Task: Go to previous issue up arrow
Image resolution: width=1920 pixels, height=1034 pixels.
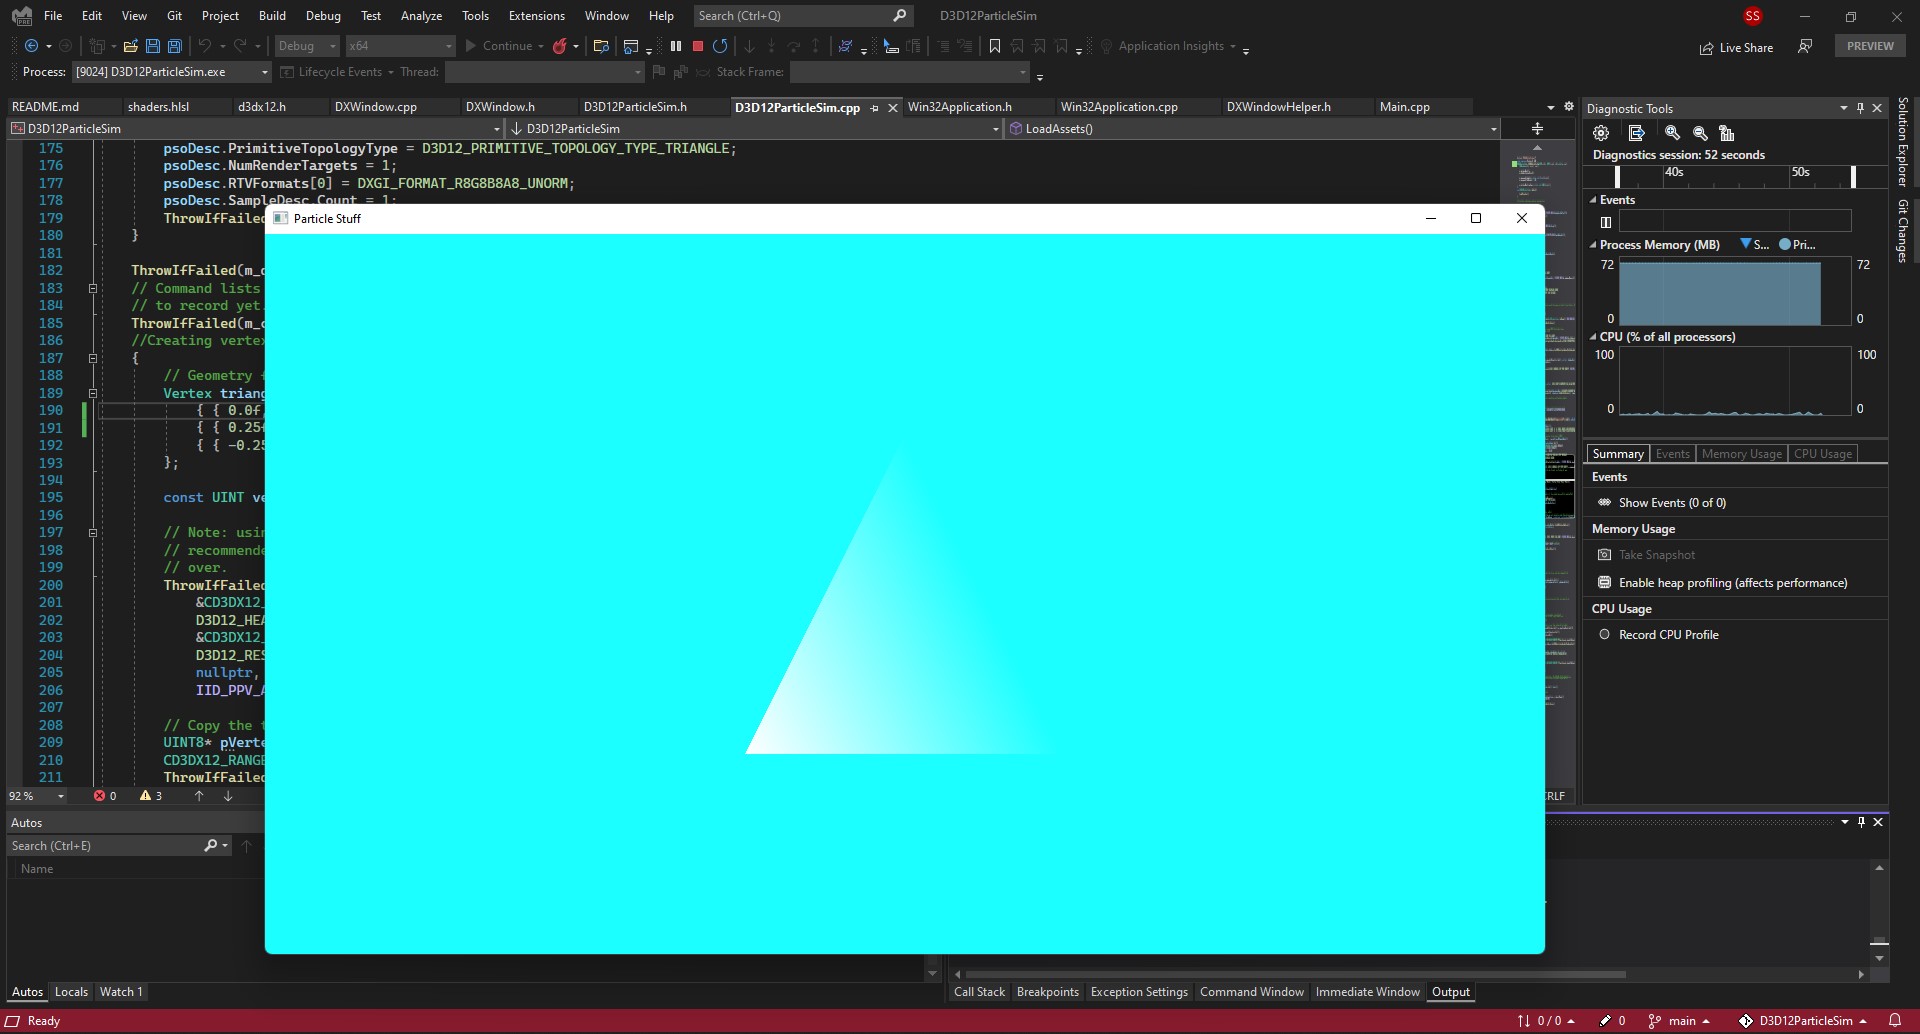Action: [x=199, y=796]
